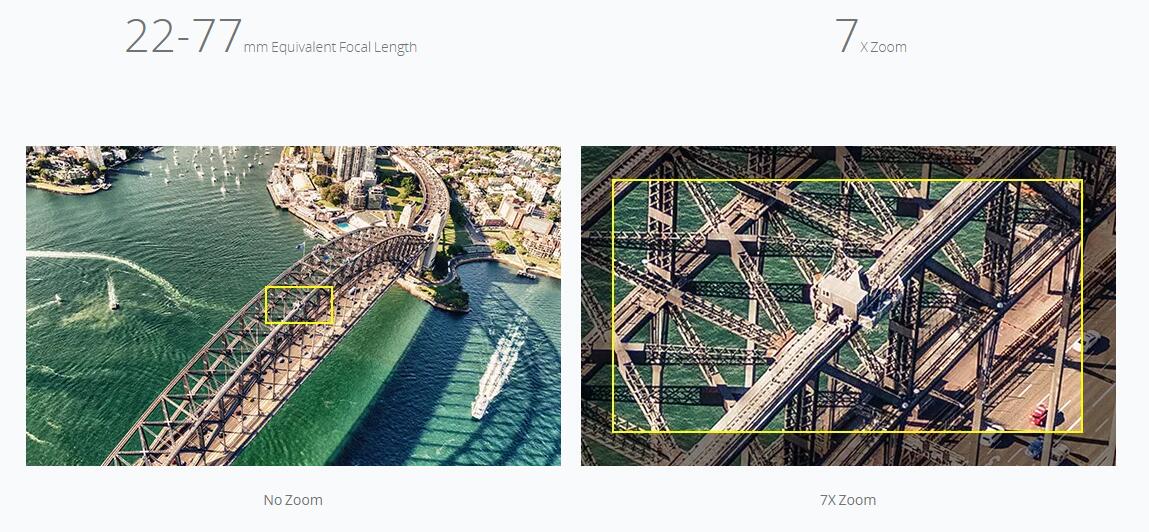Click the large yellow frame in the zoomed image

[x=847, y=306]
